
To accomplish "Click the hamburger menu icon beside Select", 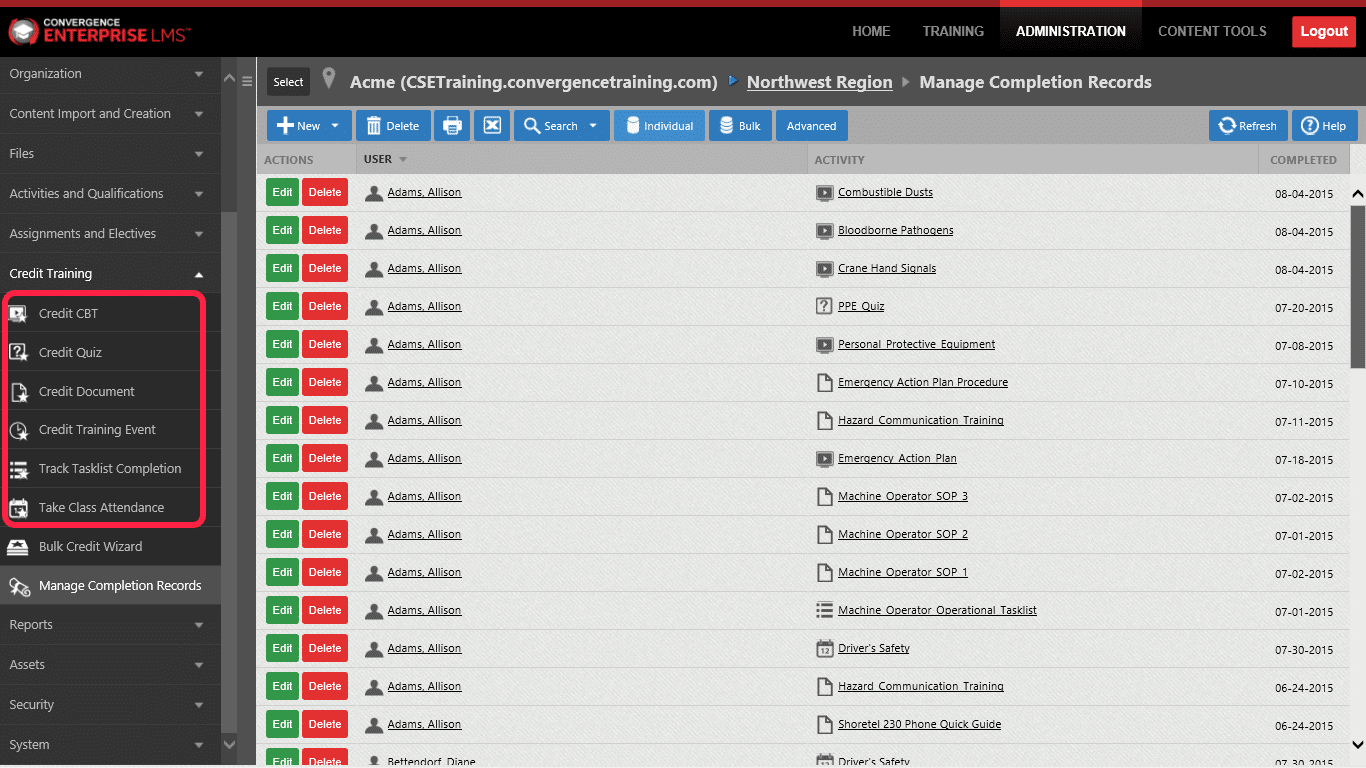I will click(247, 81).
